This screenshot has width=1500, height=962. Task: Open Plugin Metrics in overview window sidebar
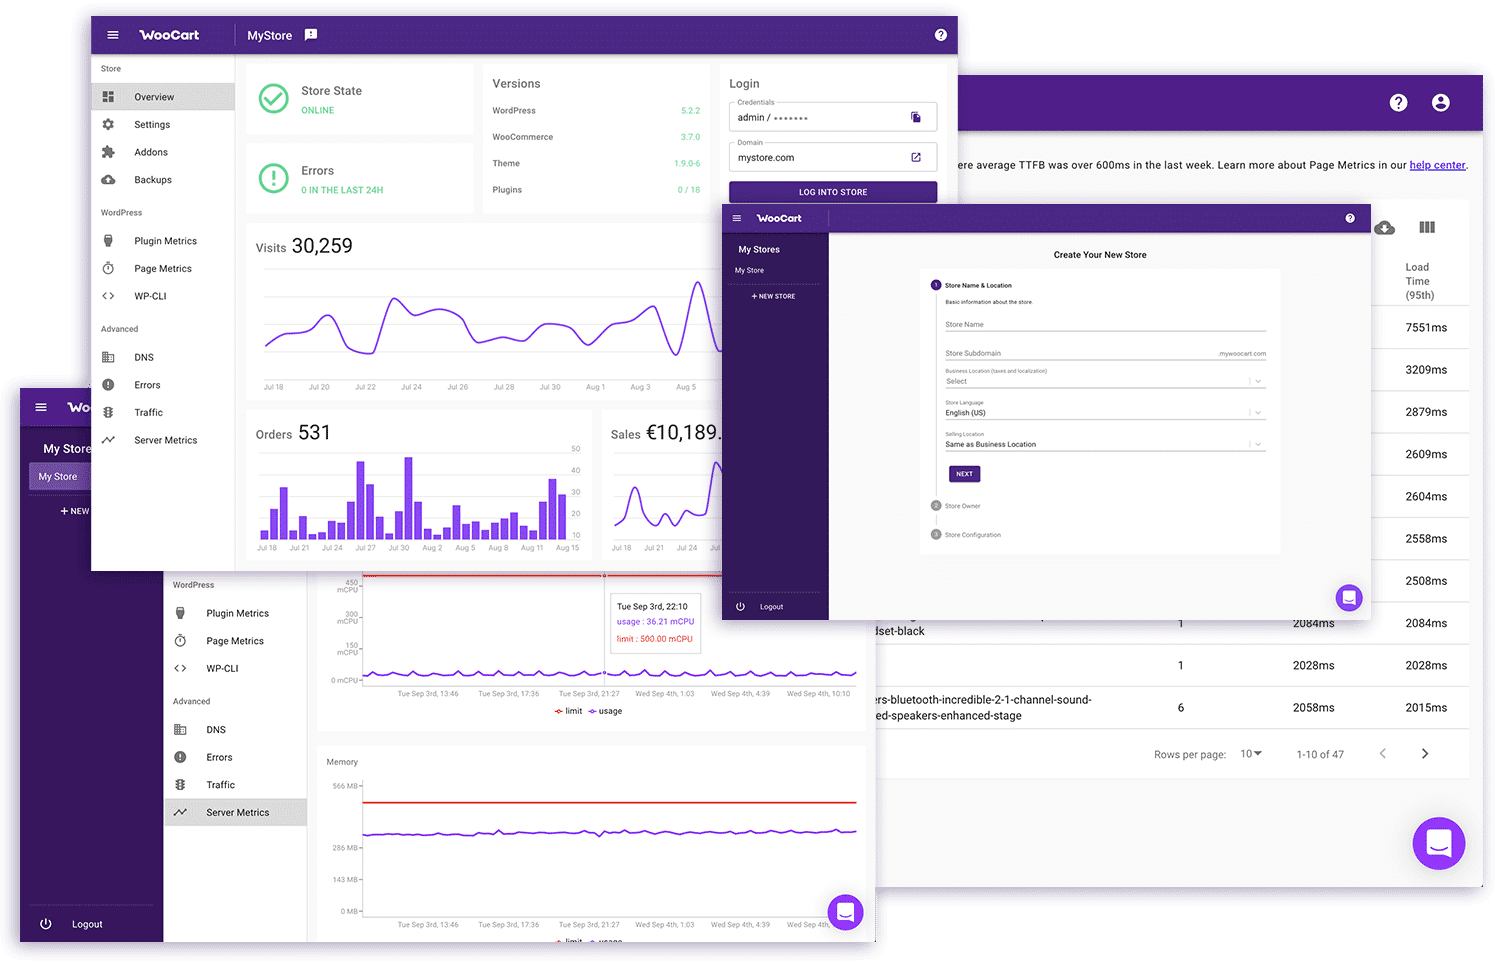(163, 241)
